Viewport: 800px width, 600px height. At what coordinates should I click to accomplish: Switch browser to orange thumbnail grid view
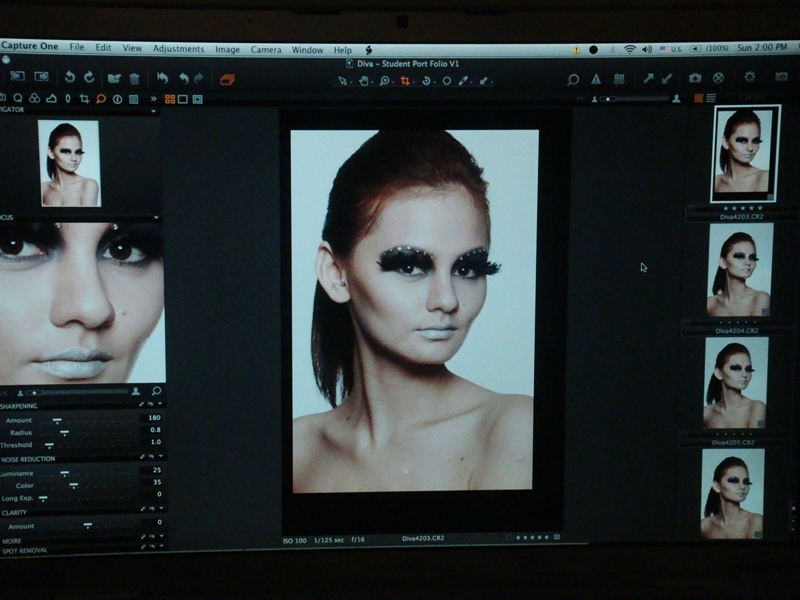coord(698,98)
